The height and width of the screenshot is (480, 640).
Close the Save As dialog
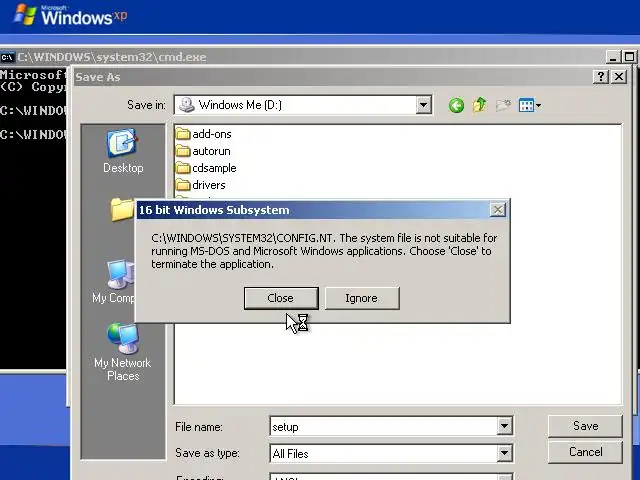click(x=619, y=76)
